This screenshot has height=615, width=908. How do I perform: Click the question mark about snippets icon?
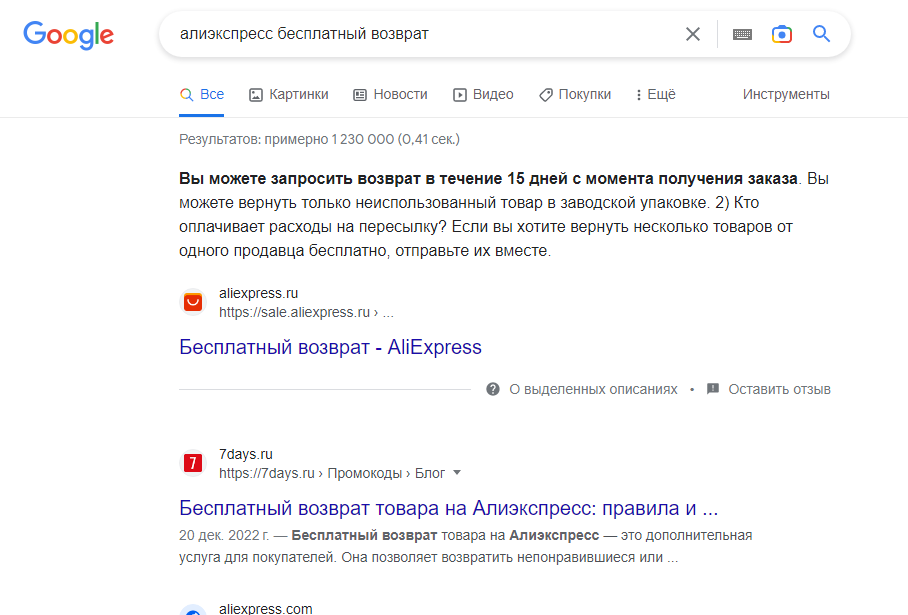click(493, 389)
